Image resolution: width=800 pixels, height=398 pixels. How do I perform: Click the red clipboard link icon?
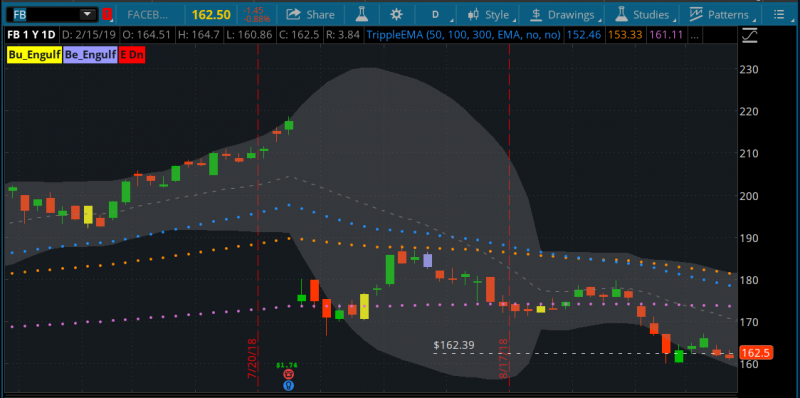pyautogui.click(x=107, y=14)
